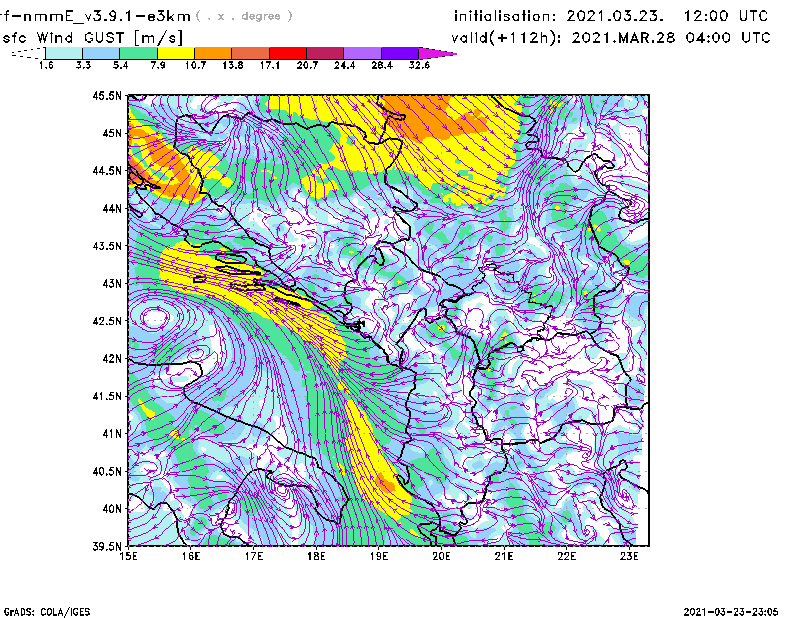Click legend value 5.4
The width and height of the screenshot is (800, 618).
pos(120,65)
